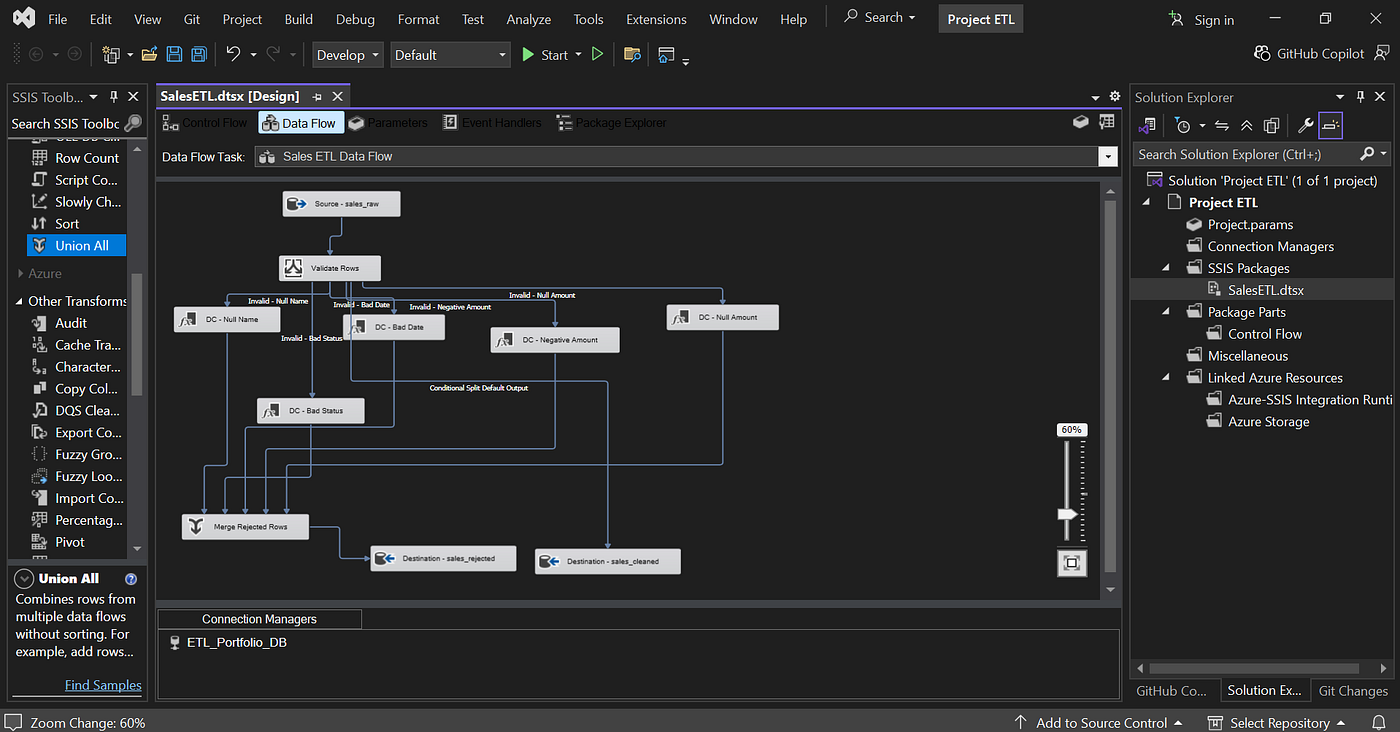1400x732 pixels.
Task: Select the Fuzzy Lookup toolbox item
Action: 75,477
